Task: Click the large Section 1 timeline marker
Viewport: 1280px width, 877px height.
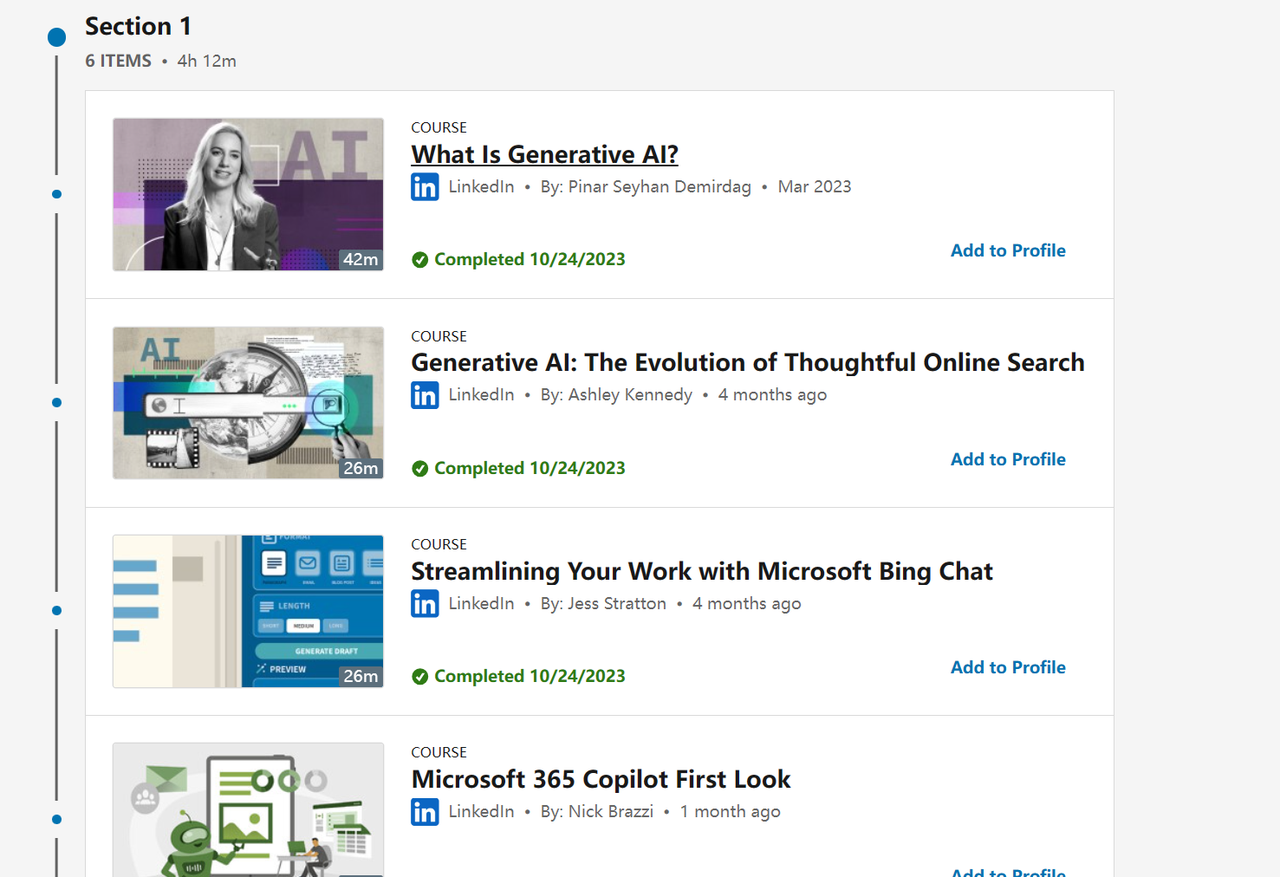Action: click(x=57, y=37)
